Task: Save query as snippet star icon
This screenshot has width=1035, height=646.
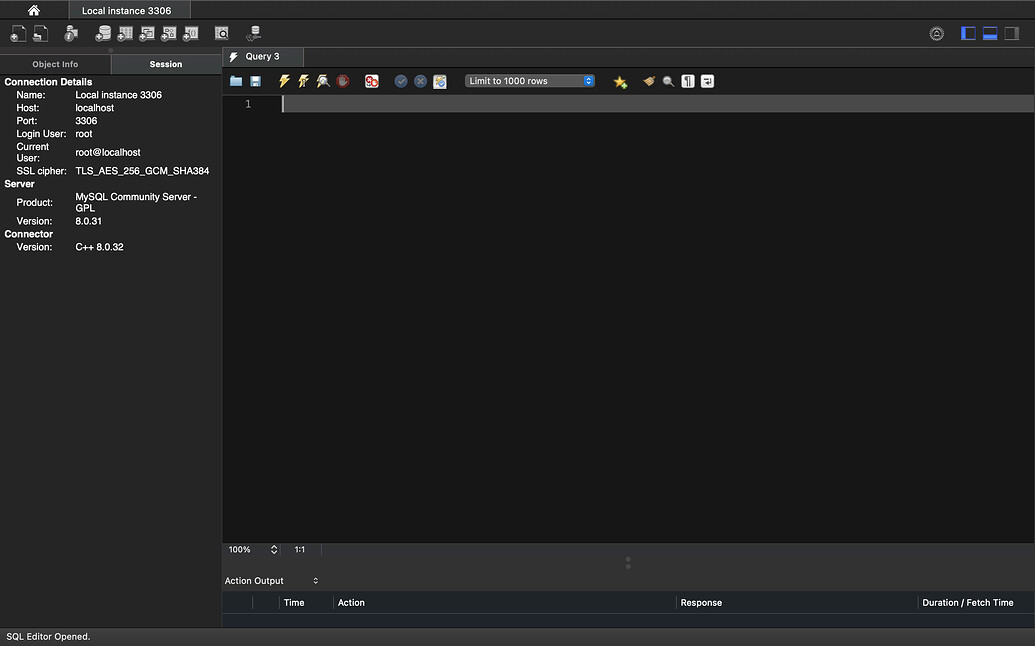Action: pos(620,82)
